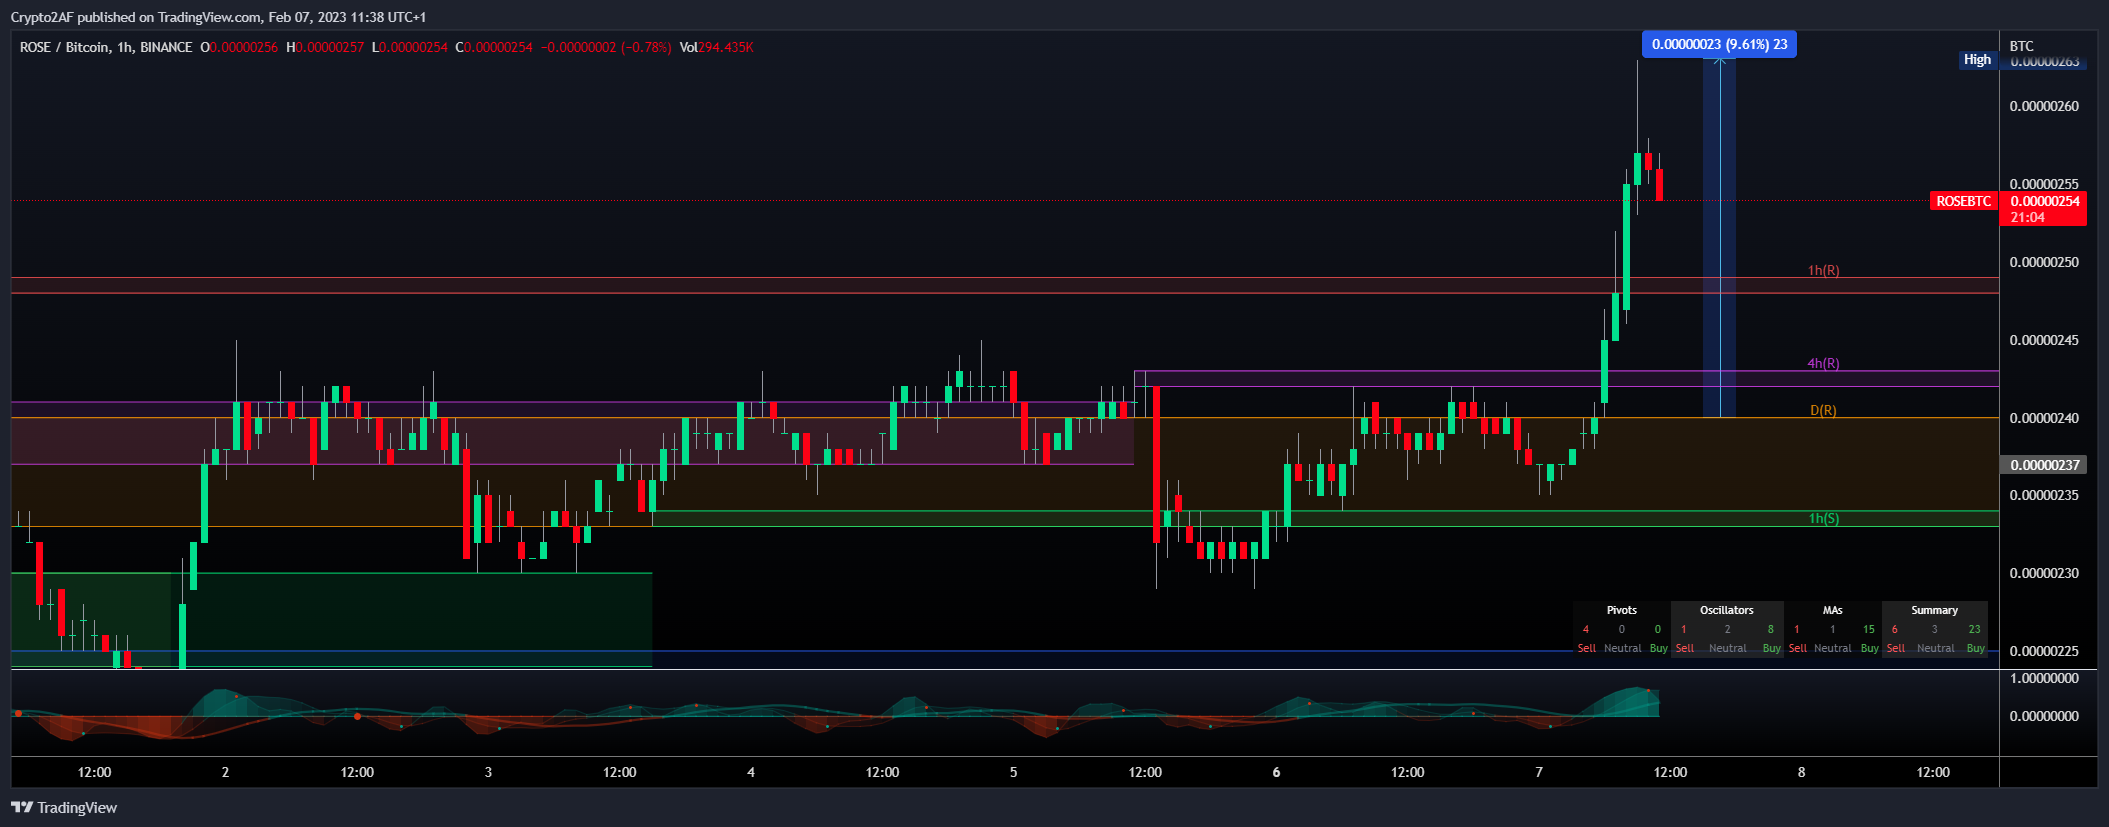This screenshot has height=827, width=2109.
Task: Click the change value −0.00000002 (−0.78%) in the legend
Action: pyautogui.click(x=606, y=47)
